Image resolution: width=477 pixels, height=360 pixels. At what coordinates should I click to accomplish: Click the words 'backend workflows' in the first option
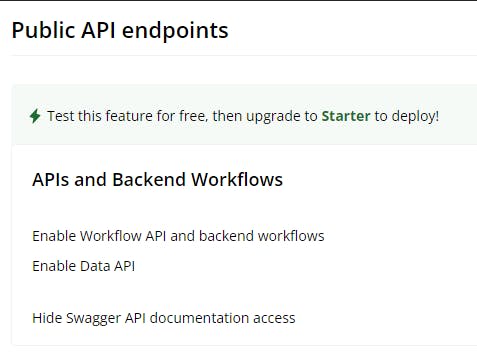261,236
